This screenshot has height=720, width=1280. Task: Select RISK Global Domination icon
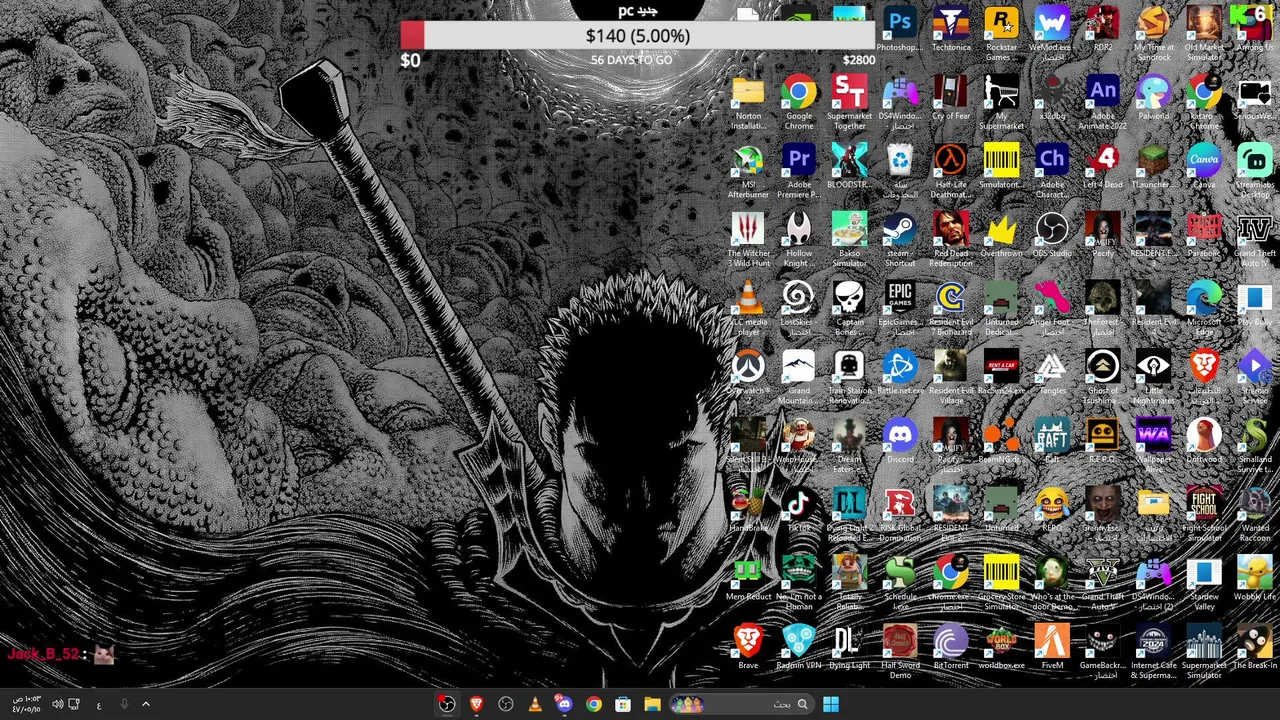tap(900, 516)
